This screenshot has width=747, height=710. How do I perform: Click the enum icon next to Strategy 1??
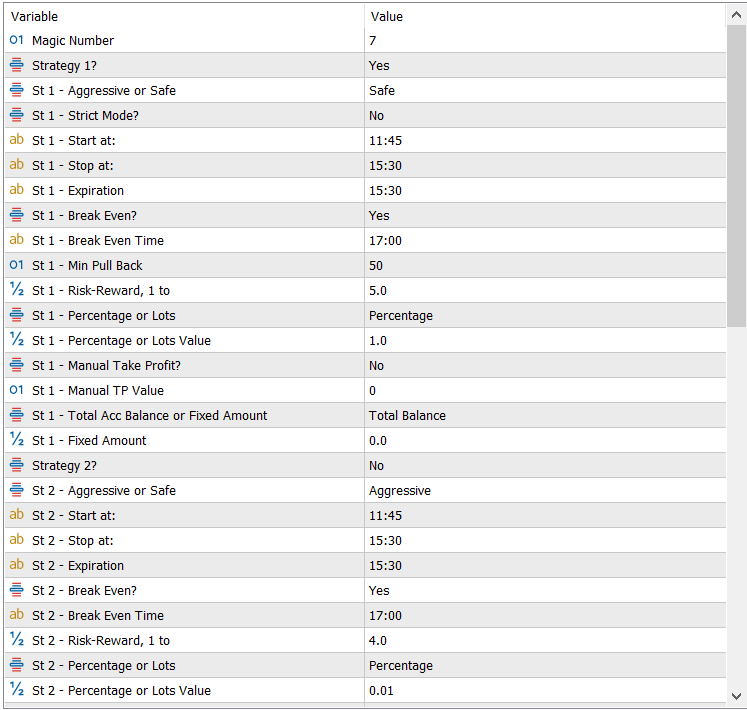point(16,65)
